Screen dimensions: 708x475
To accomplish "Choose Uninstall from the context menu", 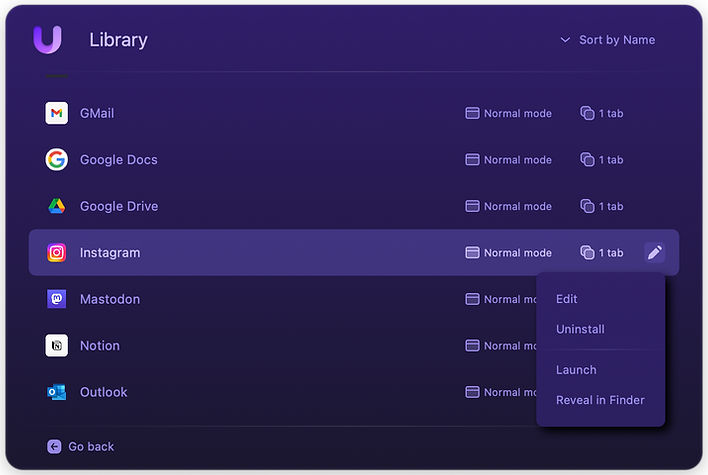I will pos(580,329).
